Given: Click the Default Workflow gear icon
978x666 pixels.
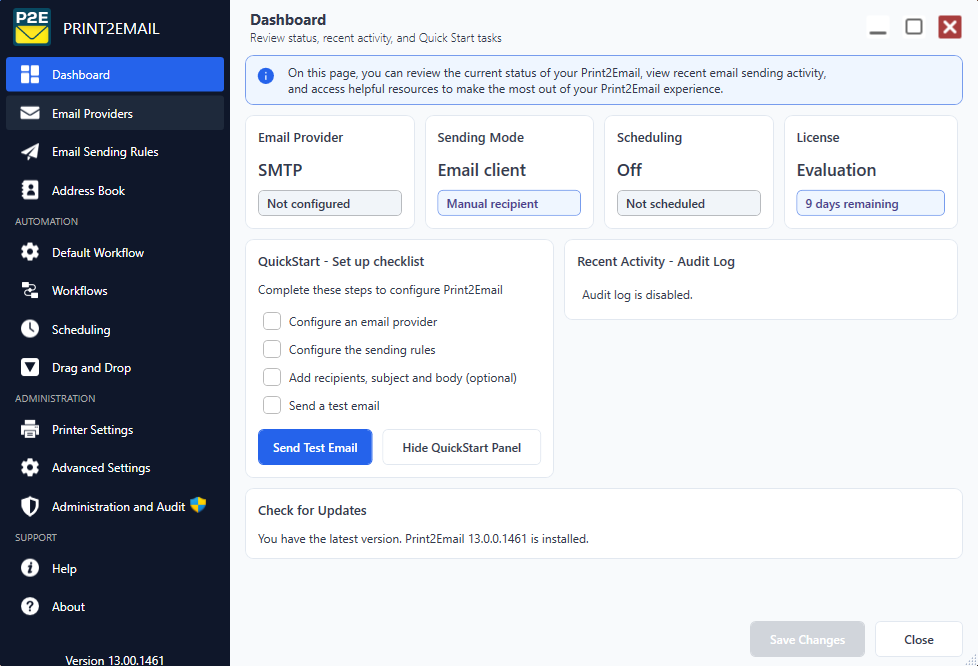Looking at the screenshot, I should coord(30,252).
